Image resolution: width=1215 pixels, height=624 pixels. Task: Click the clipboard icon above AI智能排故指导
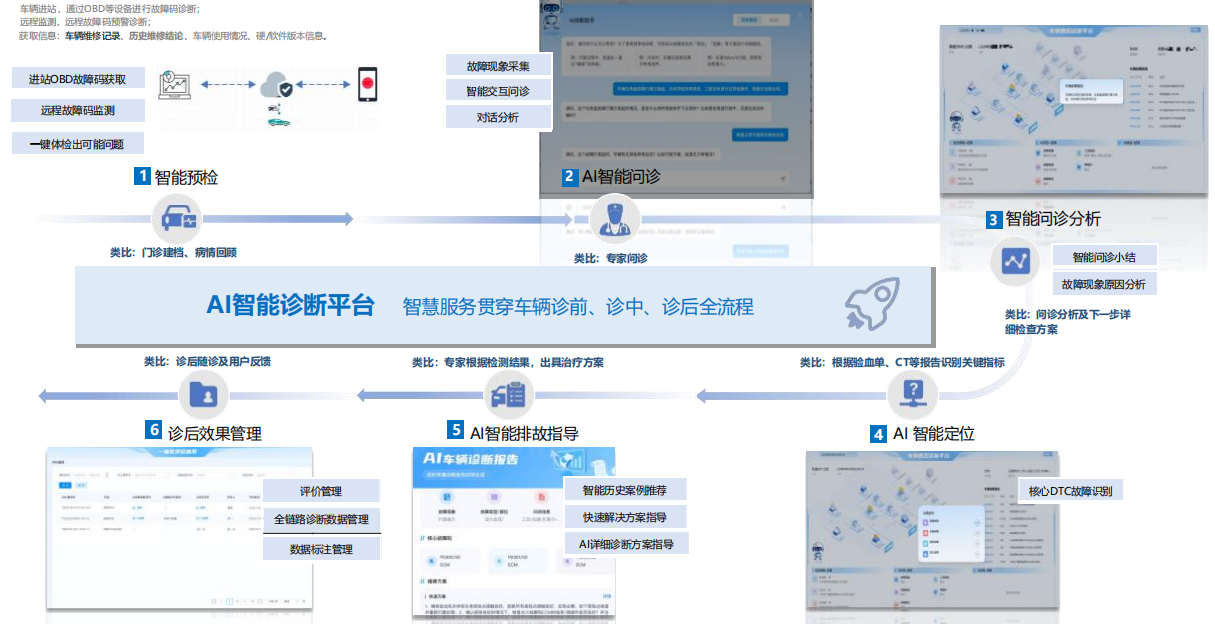click(x=508, y=394)
